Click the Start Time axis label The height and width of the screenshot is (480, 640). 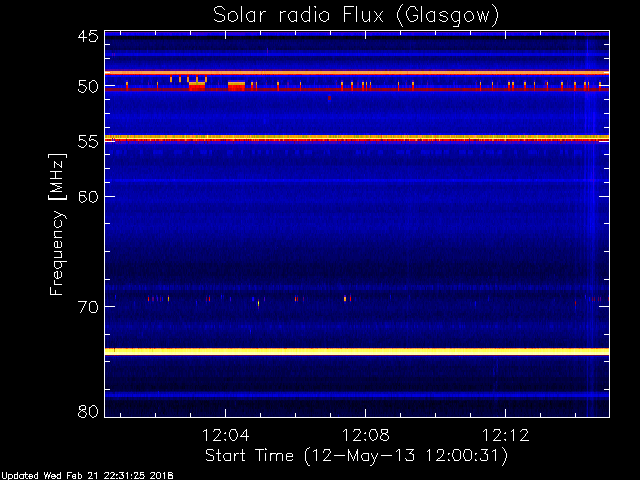(356, 455)
